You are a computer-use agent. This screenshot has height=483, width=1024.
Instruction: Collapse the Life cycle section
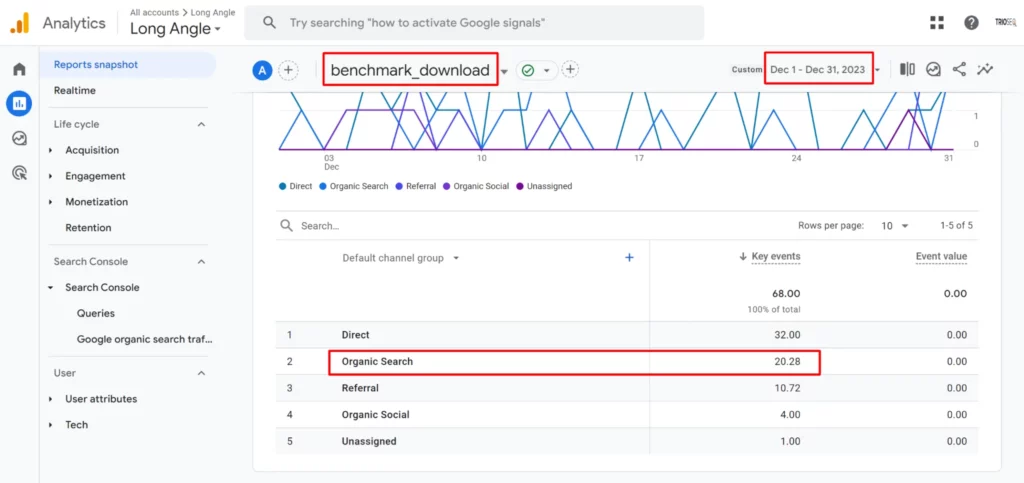201,124
